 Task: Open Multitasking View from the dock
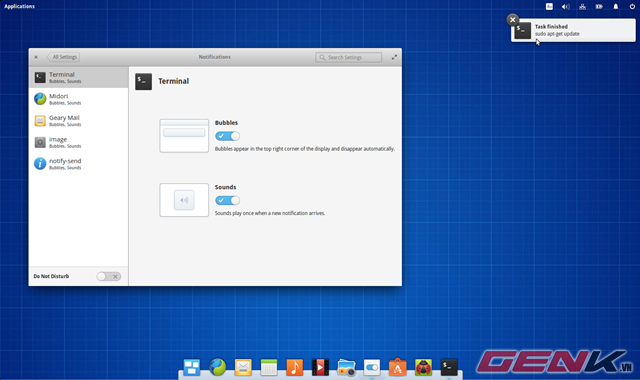(191, 367)
